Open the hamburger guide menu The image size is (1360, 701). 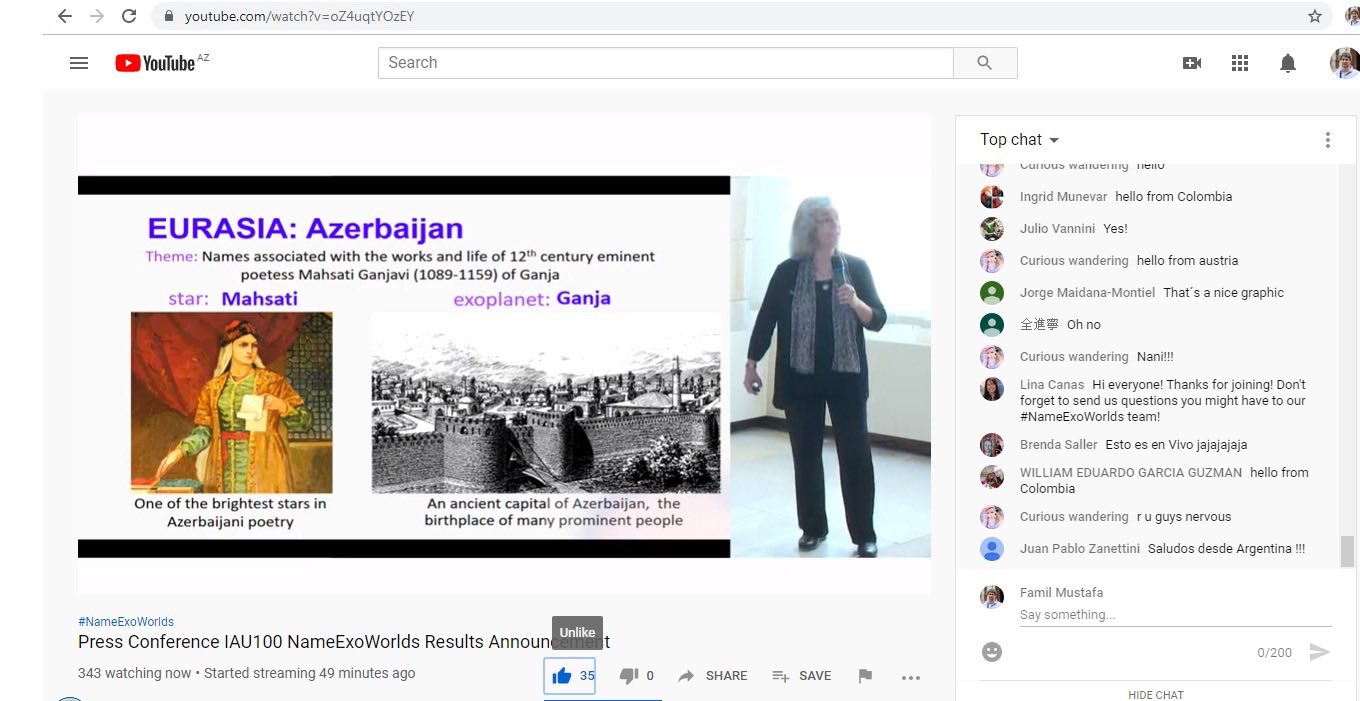(x=79, y=63)
